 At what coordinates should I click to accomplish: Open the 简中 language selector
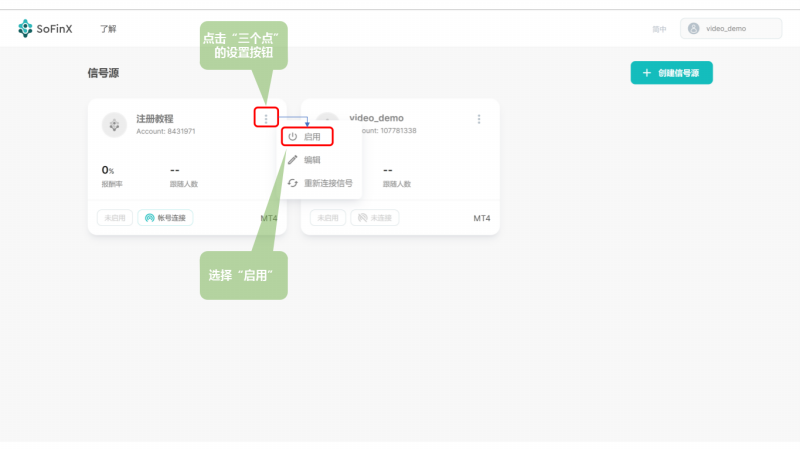click(x=659, y=29)
